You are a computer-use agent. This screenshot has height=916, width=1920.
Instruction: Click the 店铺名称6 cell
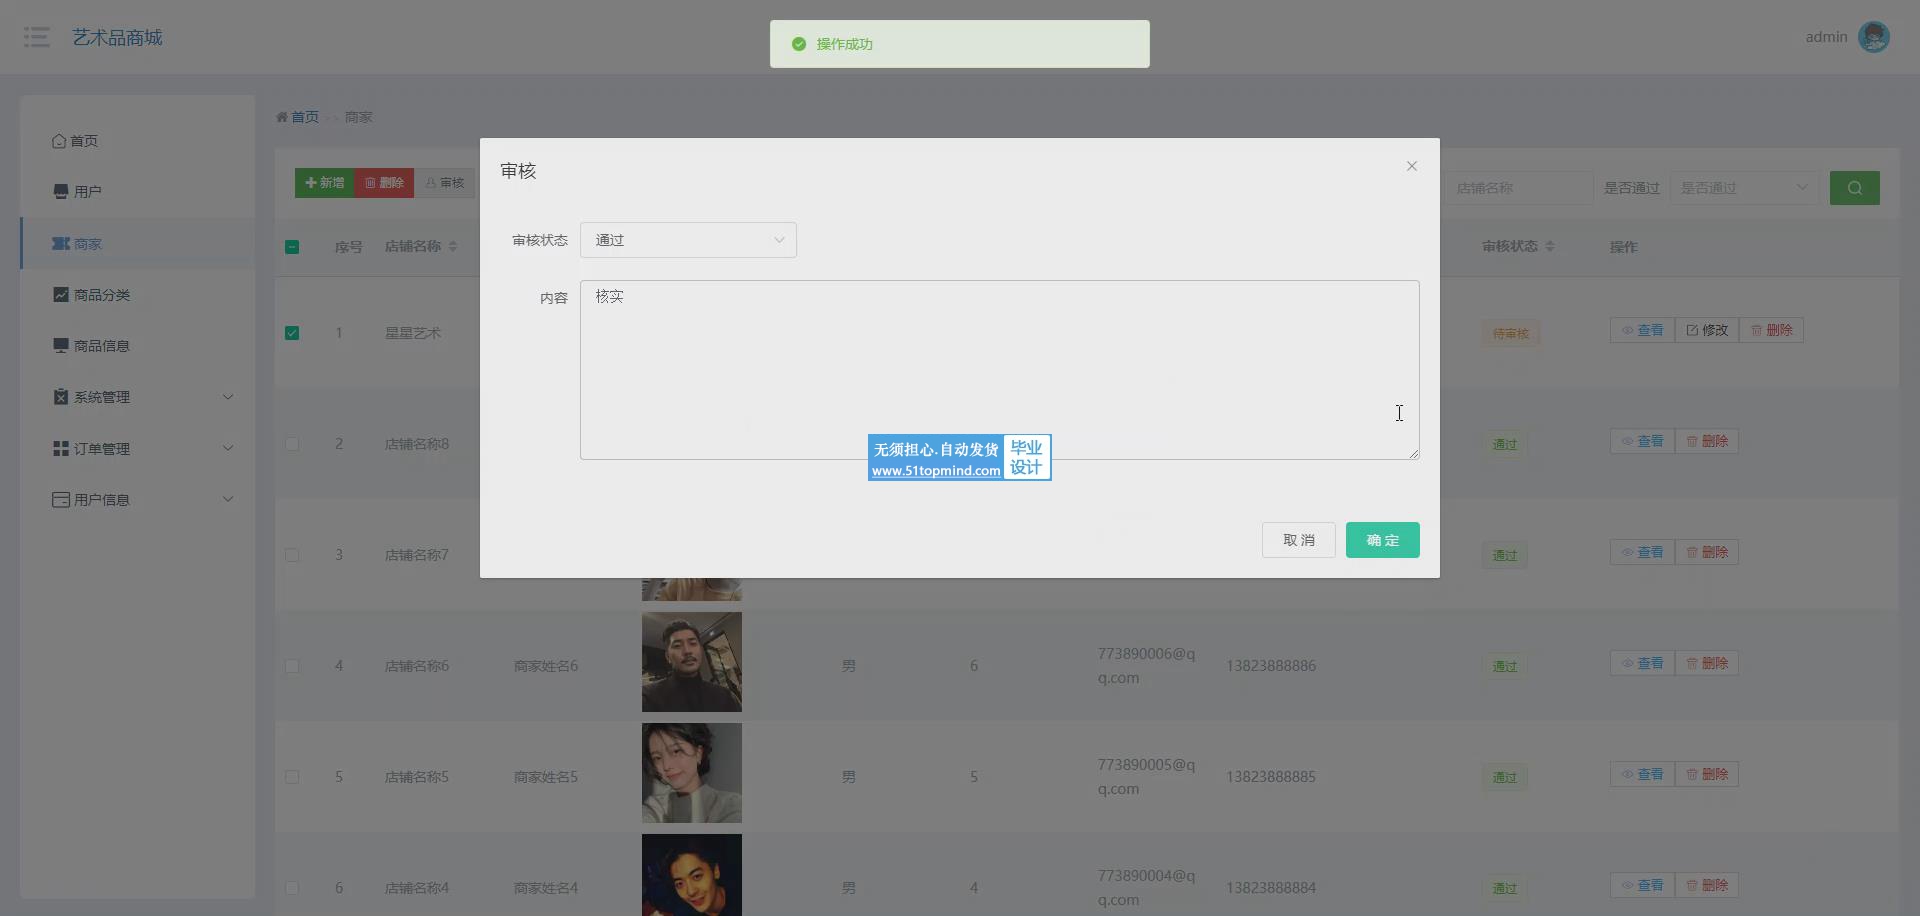click(417, 666)
